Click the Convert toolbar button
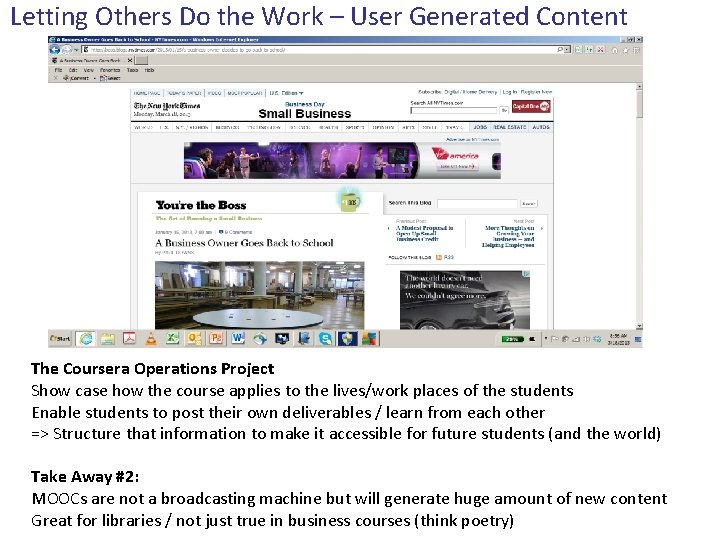Image resolution: width=720 pixels, height=540 pixels. tap(76, 78)
